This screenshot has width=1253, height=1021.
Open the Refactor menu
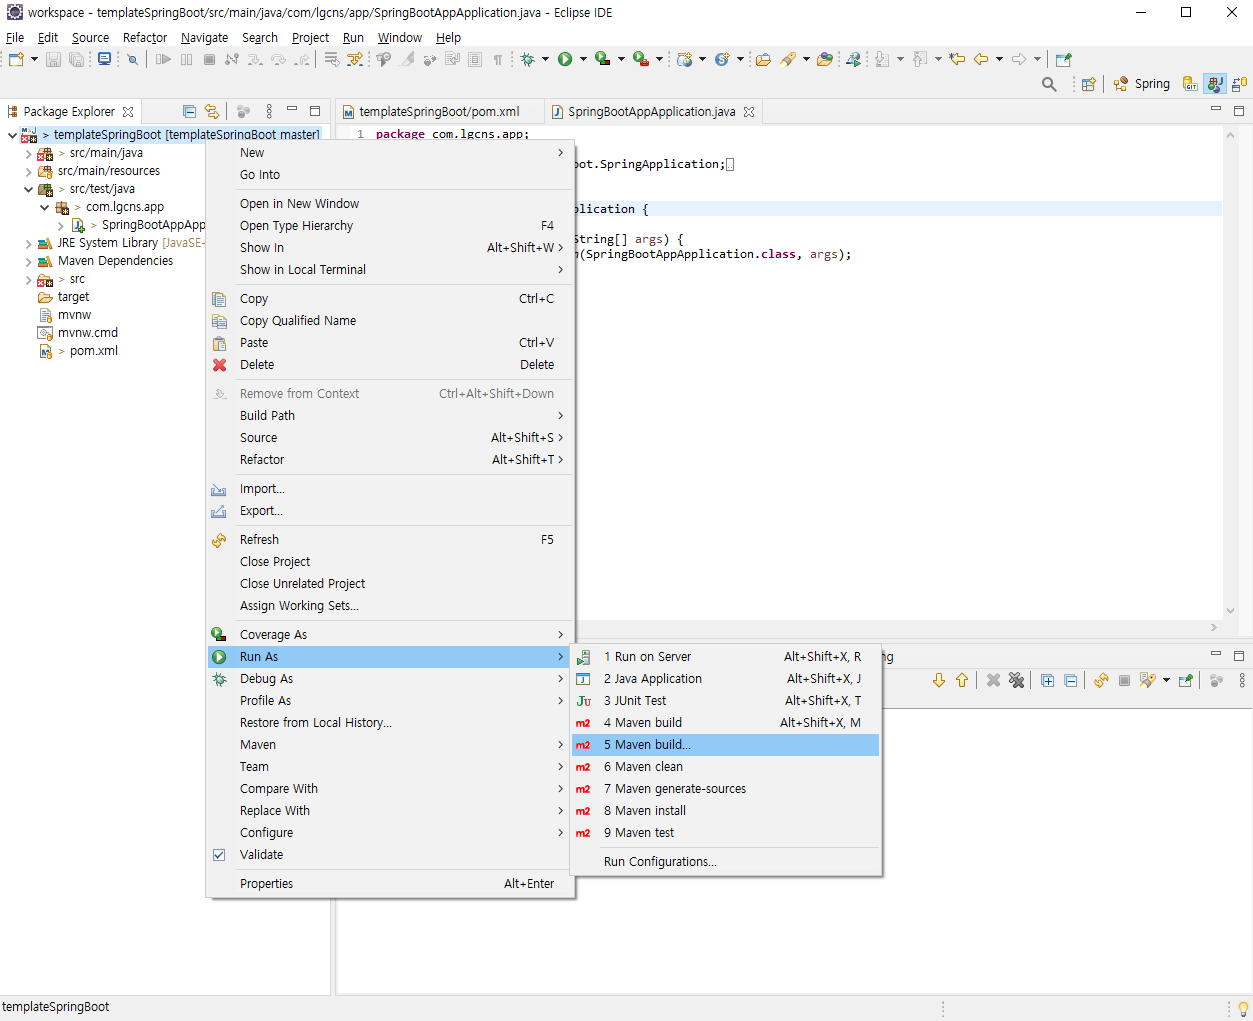[145, 37]
